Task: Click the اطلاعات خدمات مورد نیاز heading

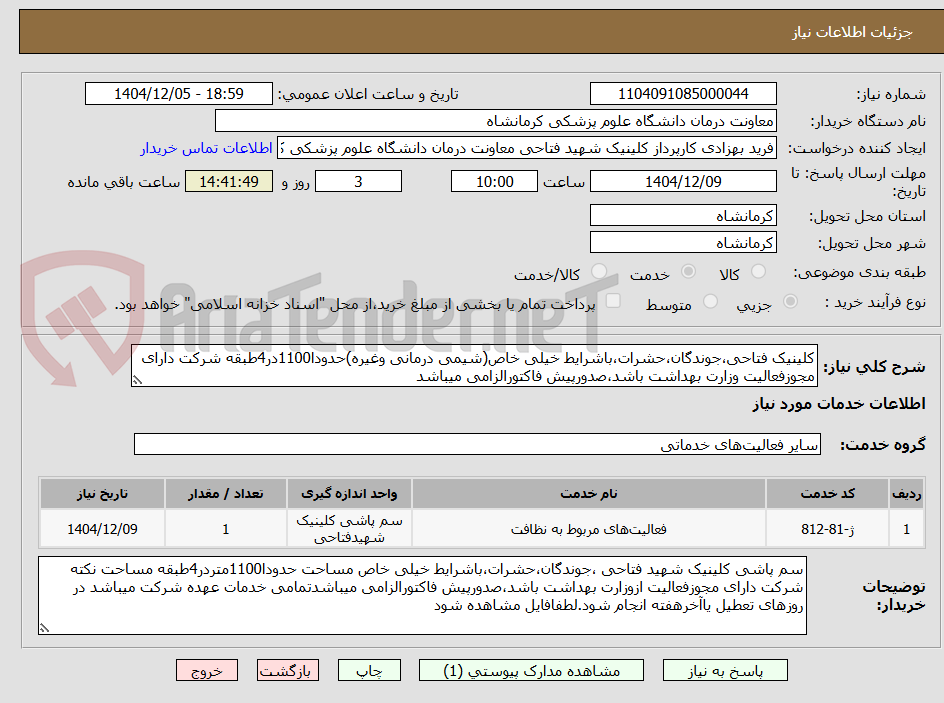Action: pos(839,404)
